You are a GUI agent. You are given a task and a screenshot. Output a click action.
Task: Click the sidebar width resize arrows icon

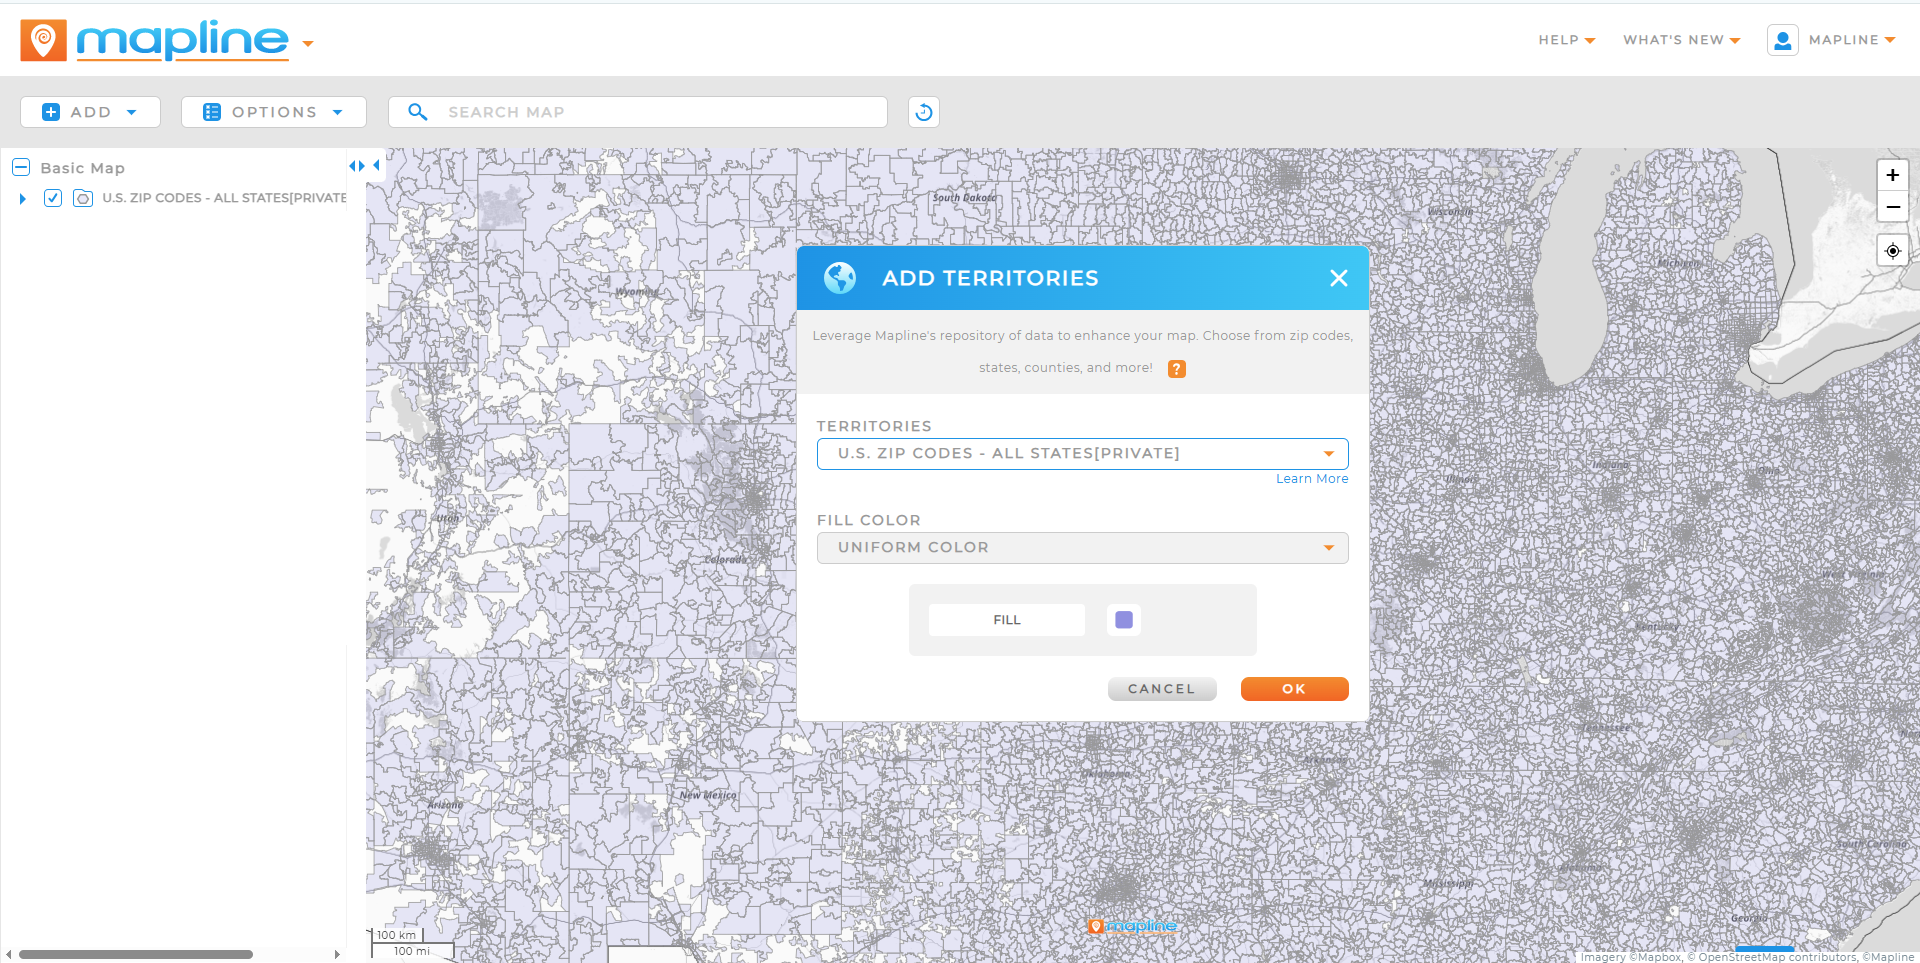[x=356, y=166]
